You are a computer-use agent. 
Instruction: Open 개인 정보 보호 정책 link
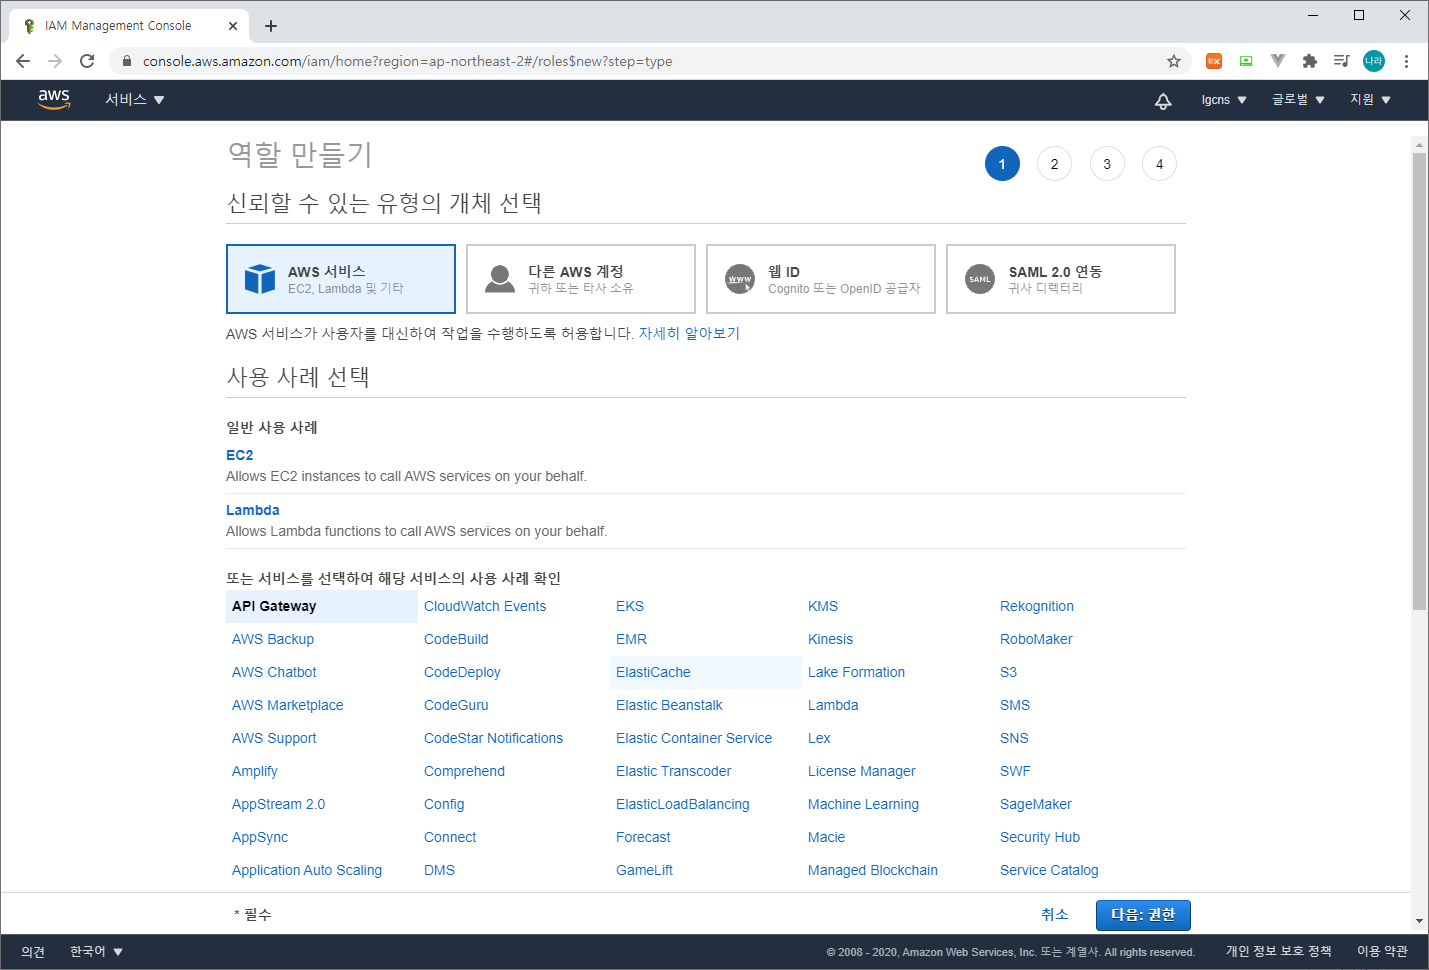pyautogui.click(x=1278, y=951)
